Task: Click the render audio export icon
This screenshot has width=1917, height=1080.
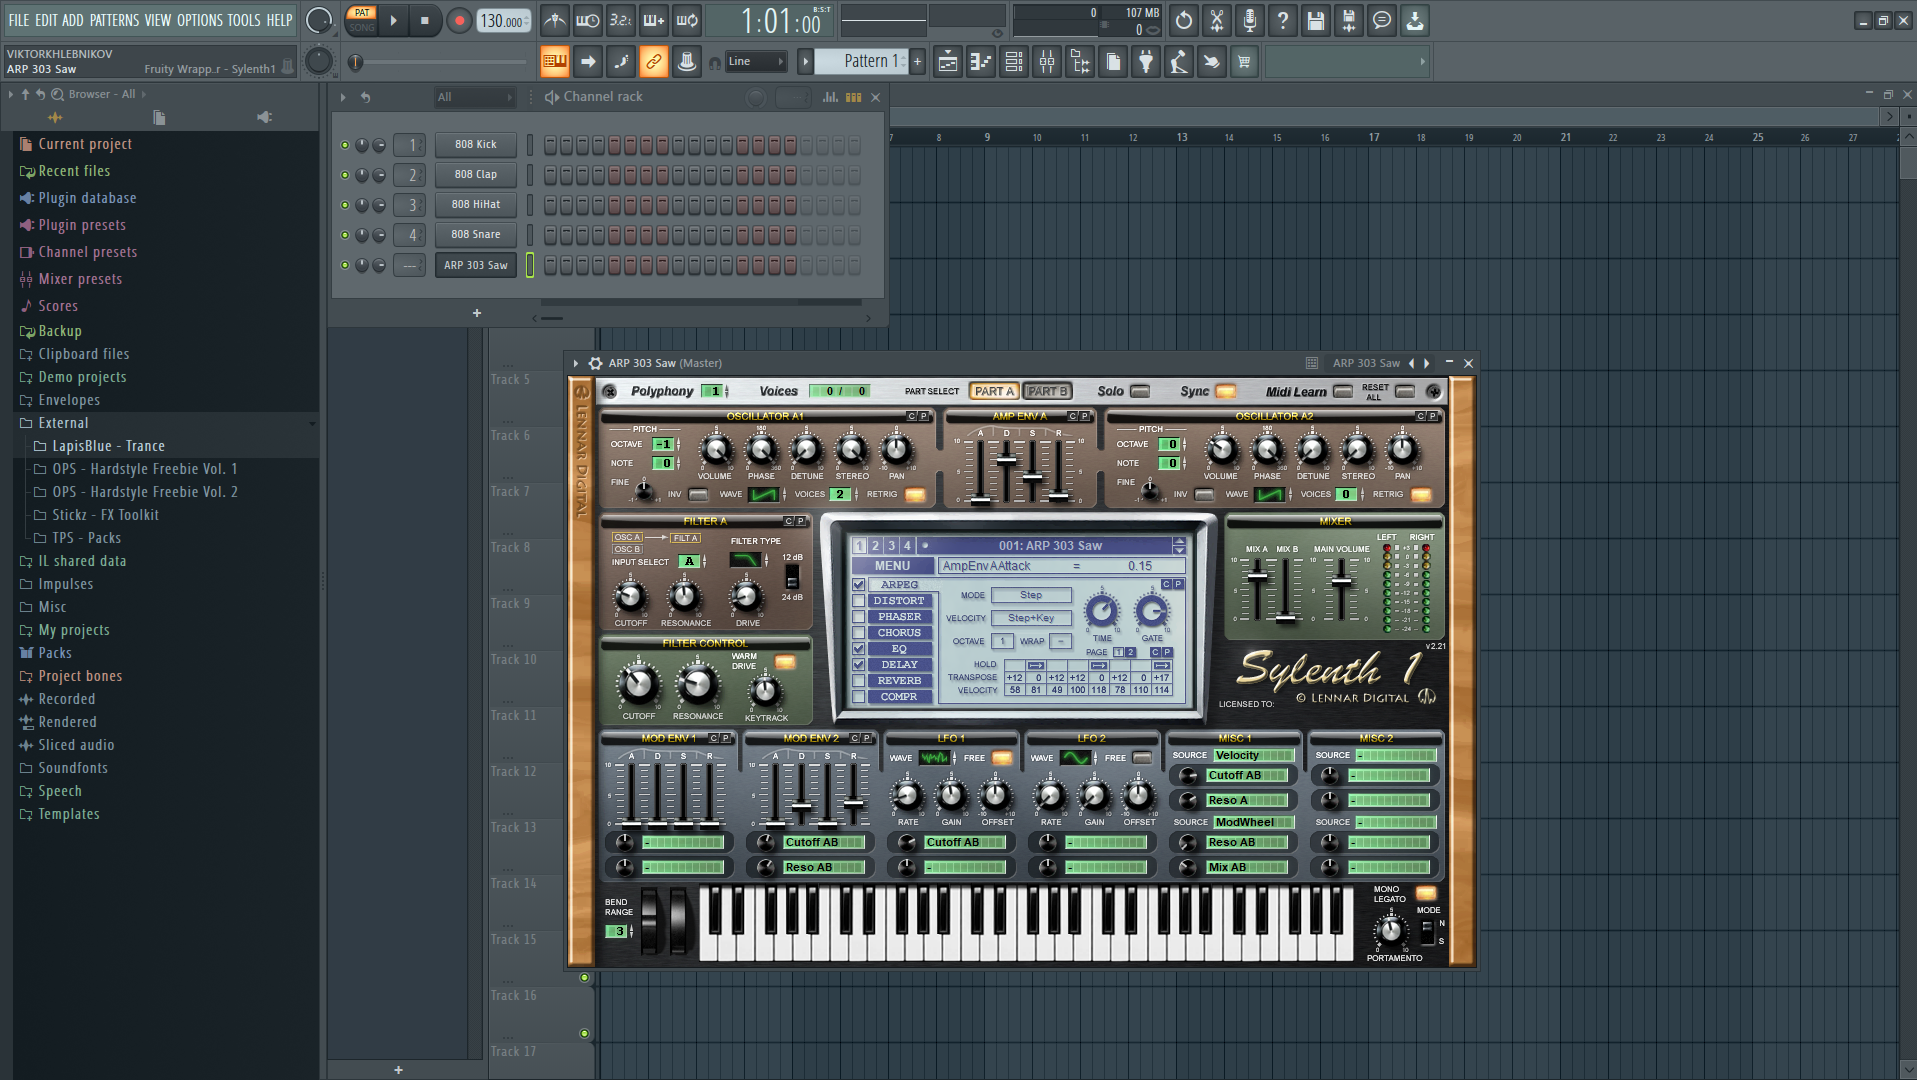Action: point(1349,20)
